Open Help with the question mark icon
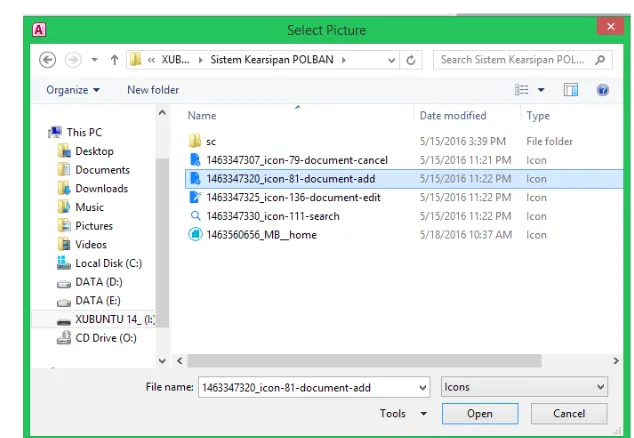The image size is (634, 438). pyautogui.click(x=602, y=90)
